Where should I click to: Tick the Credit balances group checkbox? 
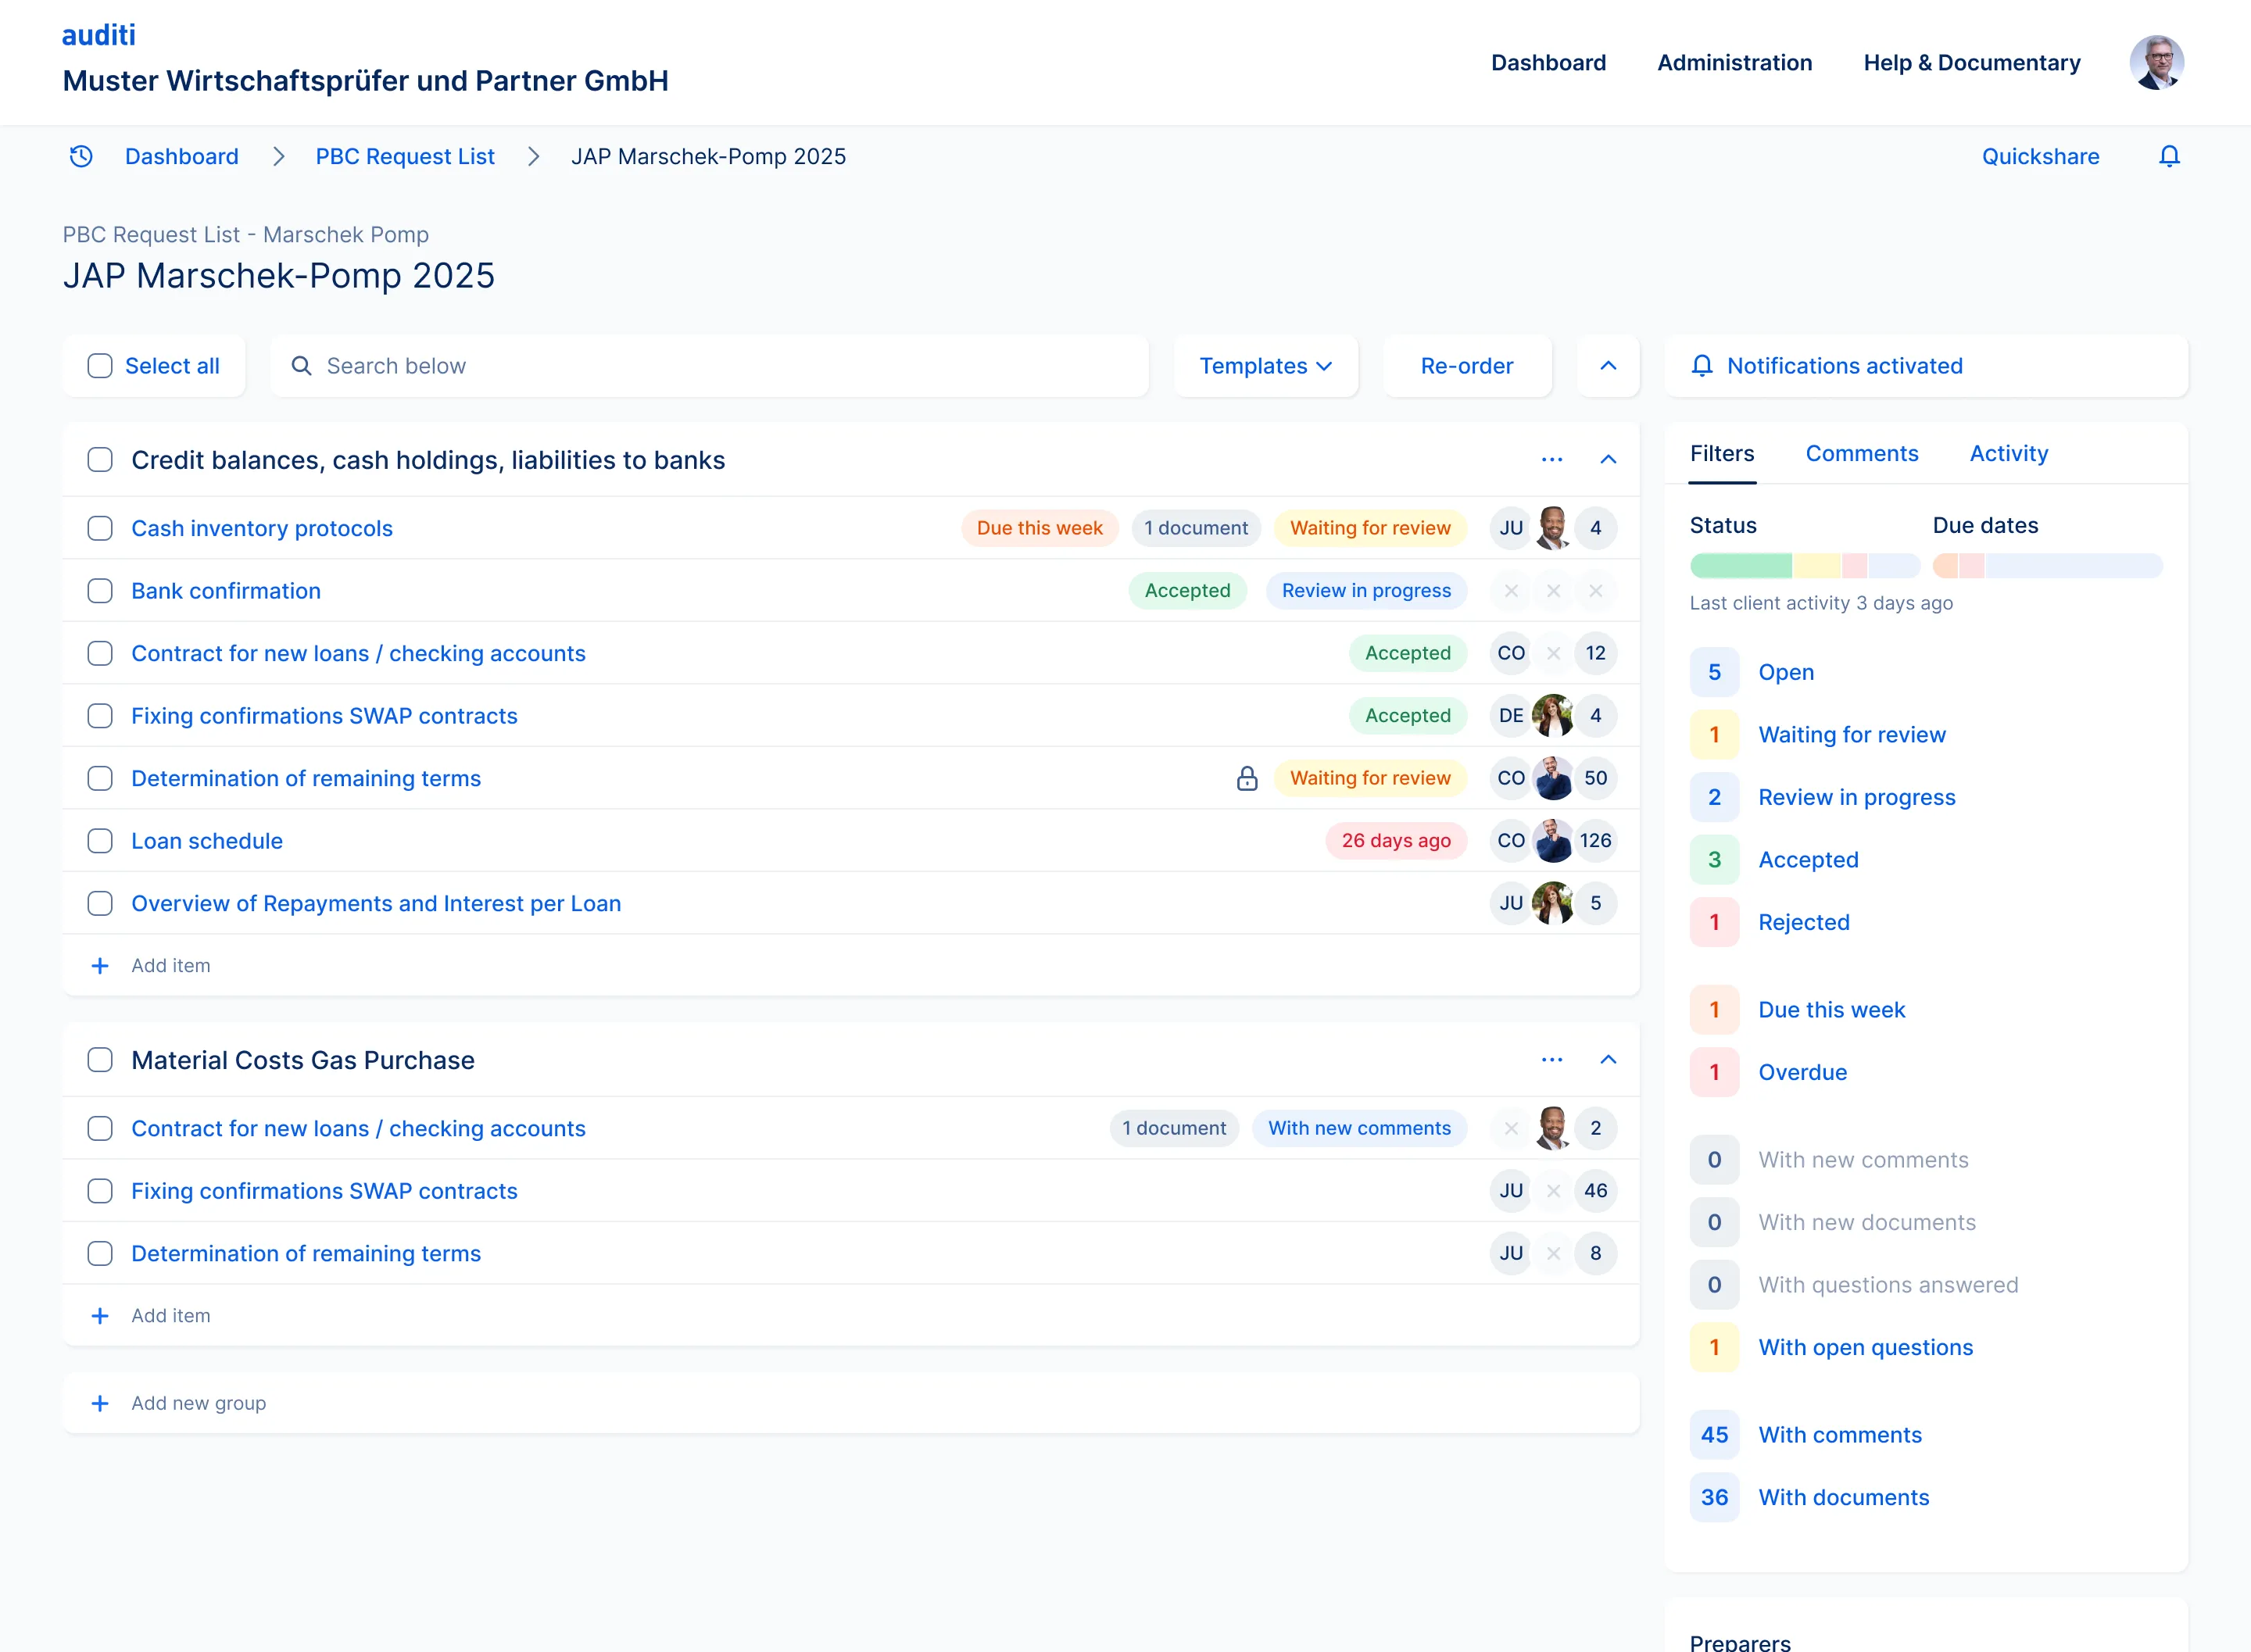[100, 460]
